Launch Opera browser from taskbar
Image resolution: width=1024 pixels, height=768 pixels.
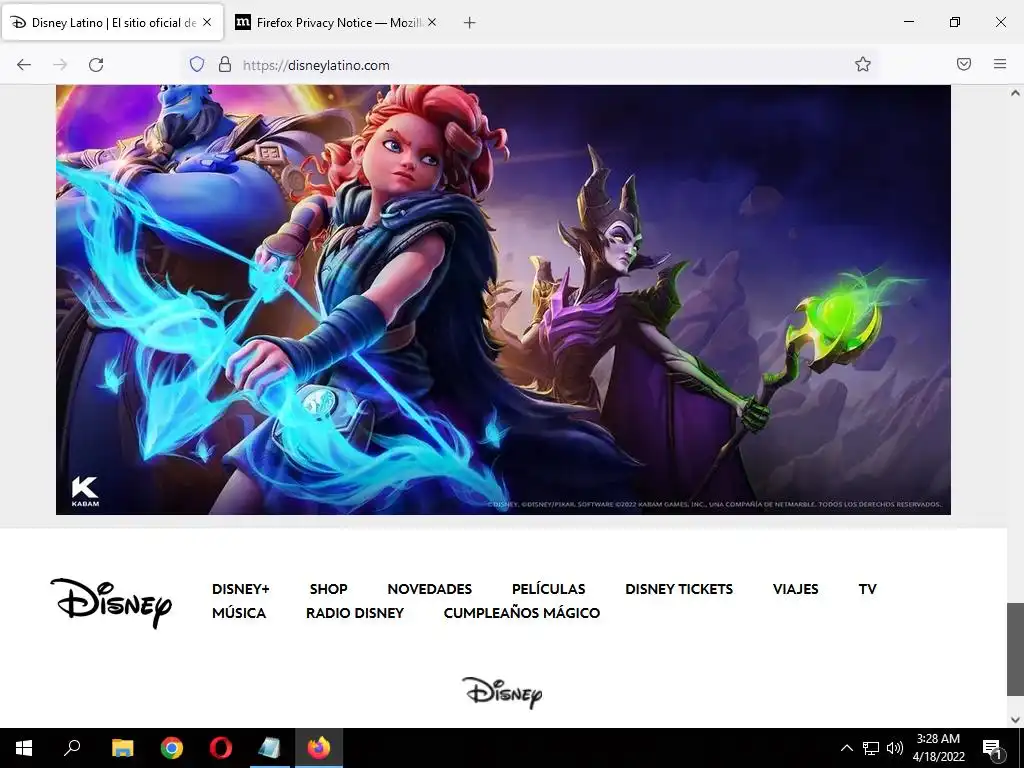[x=221, y=748]
